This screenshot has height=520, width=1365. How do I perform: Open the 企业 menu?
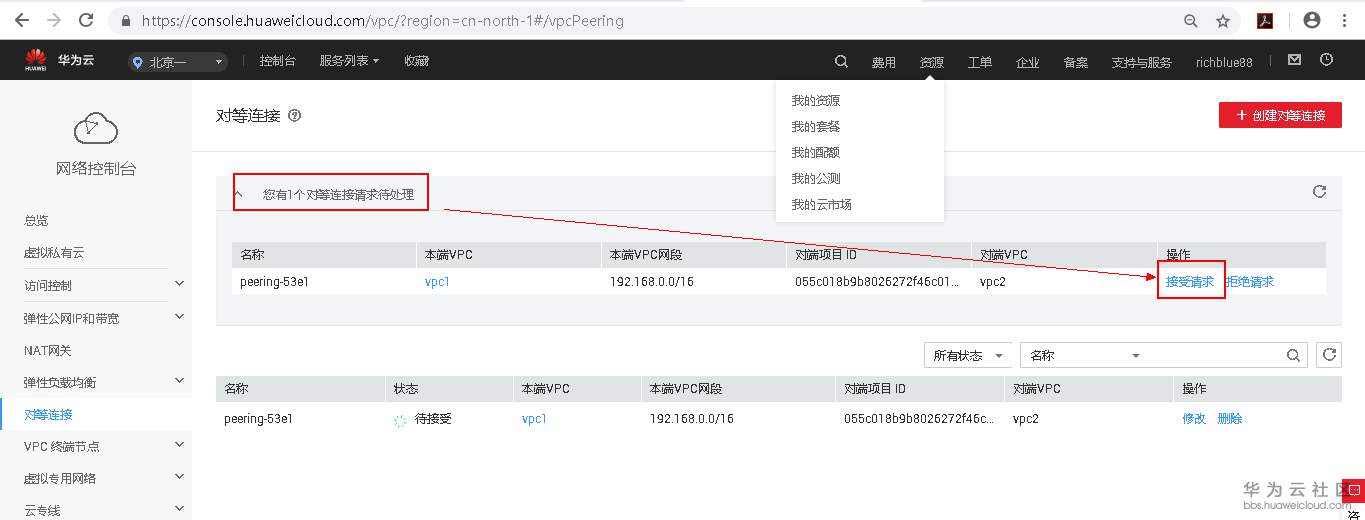click(1027, 62)
